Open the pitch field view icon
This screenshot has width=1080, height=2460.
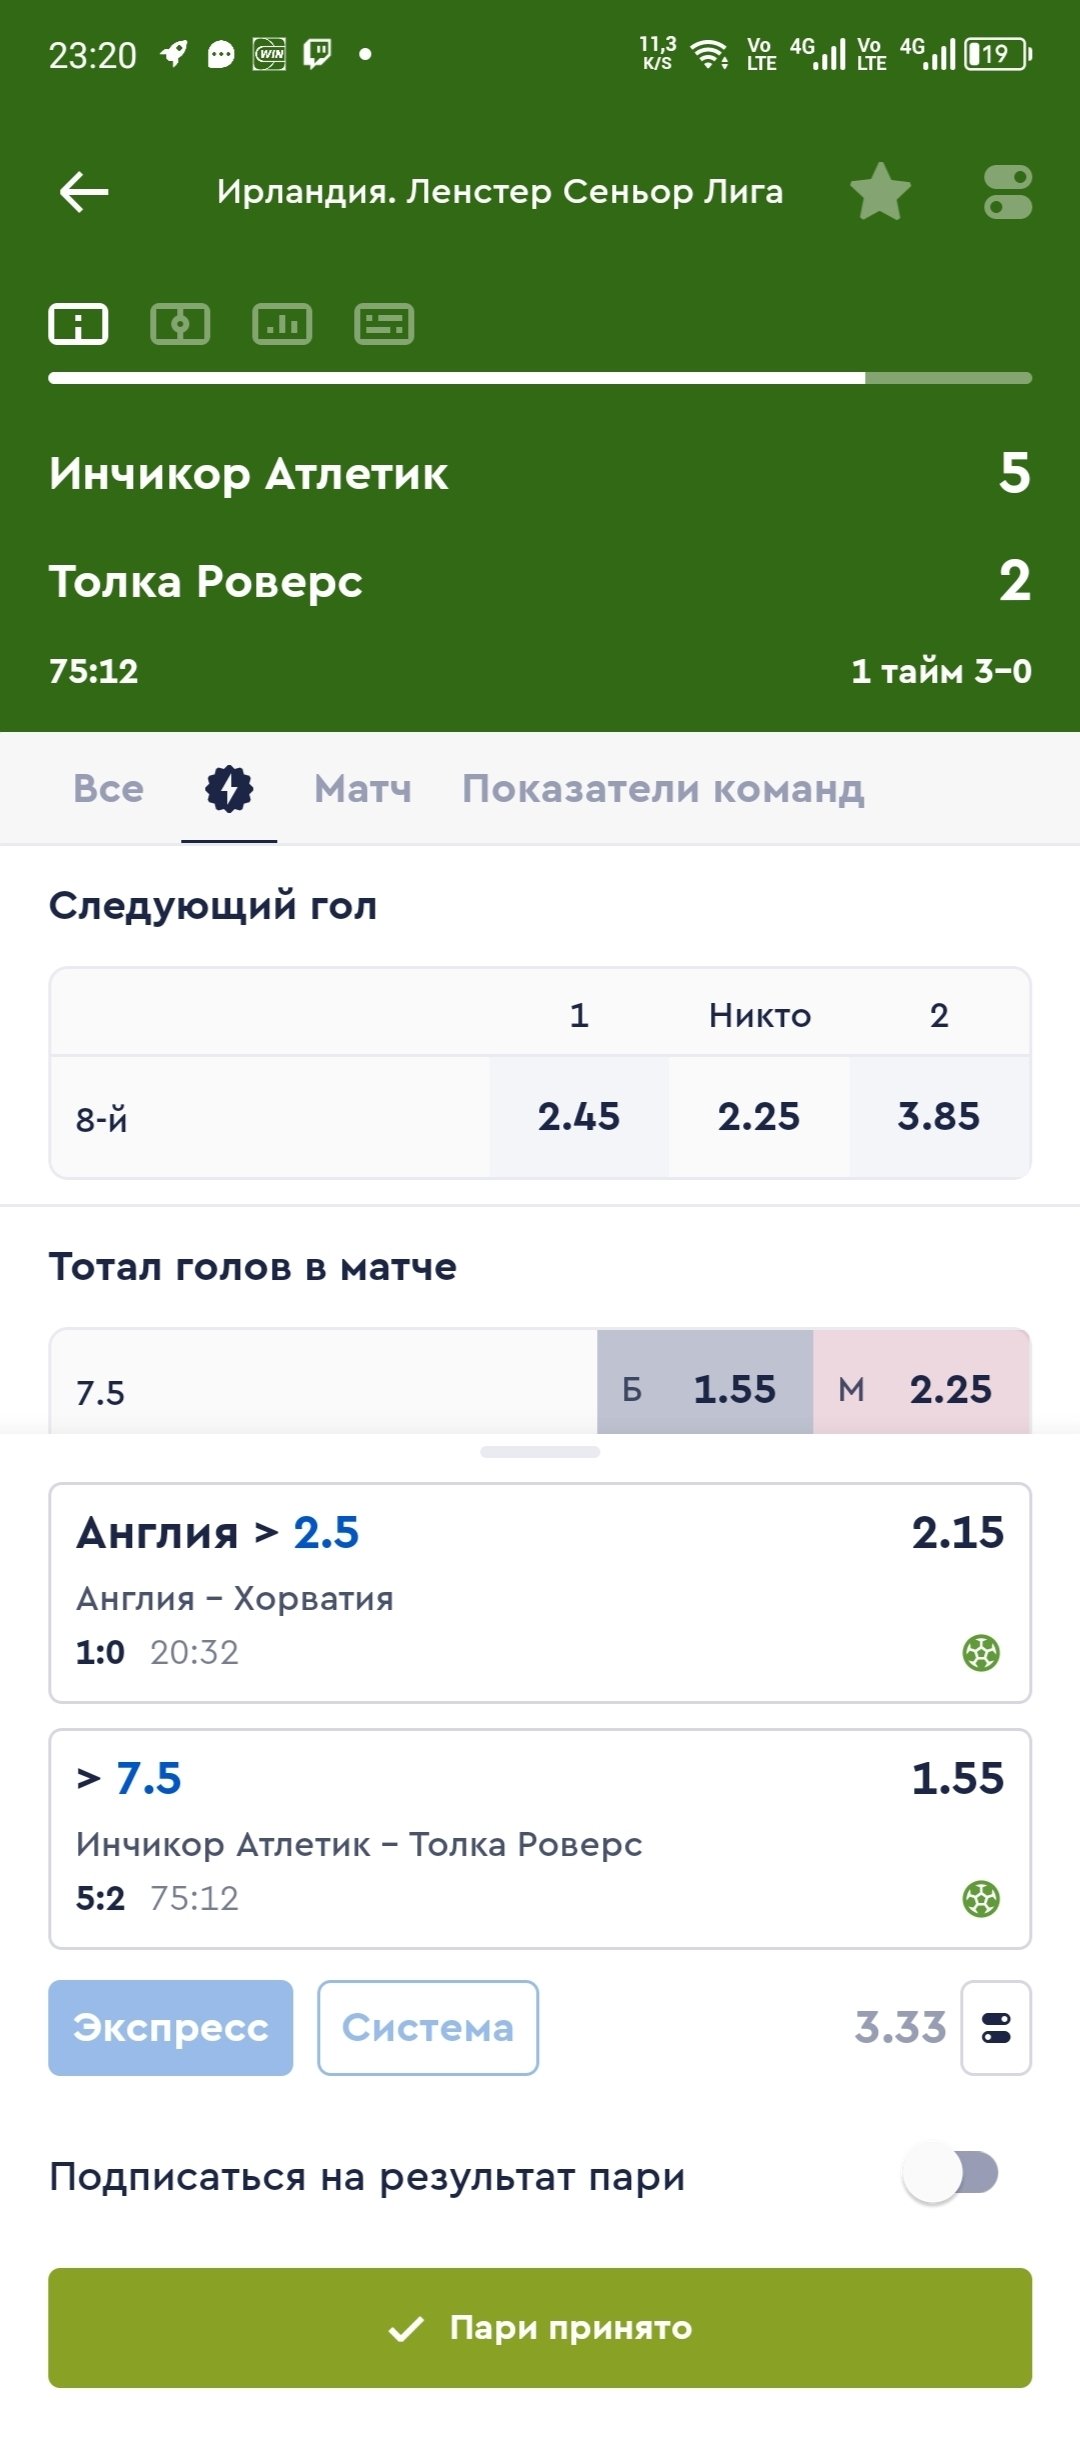click(180, 324)
